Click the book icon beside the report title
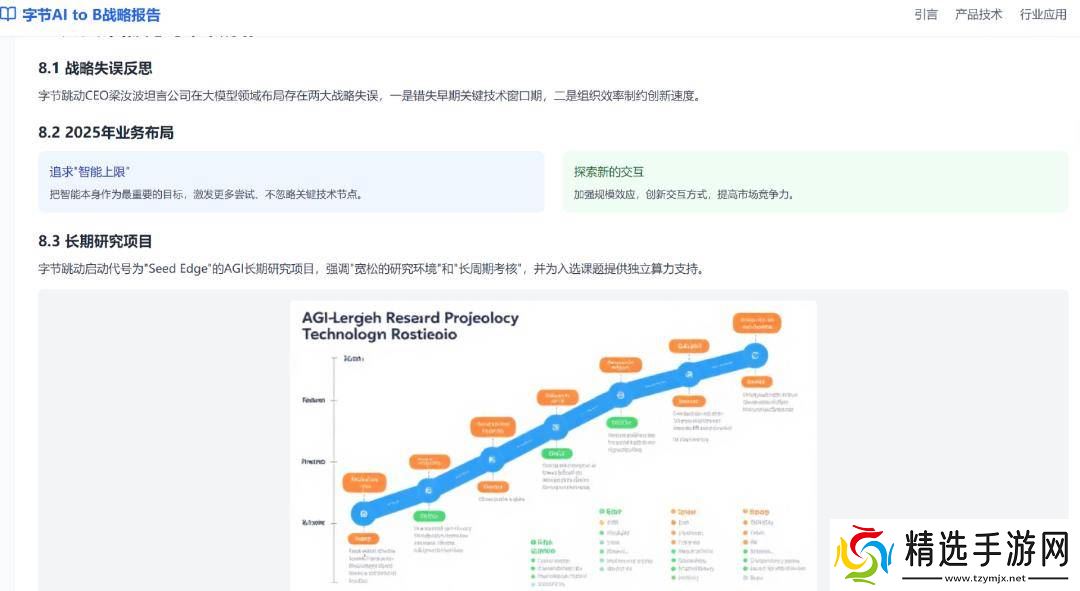Viewport: 1080px width, 591px height. [x=9, y=15]
